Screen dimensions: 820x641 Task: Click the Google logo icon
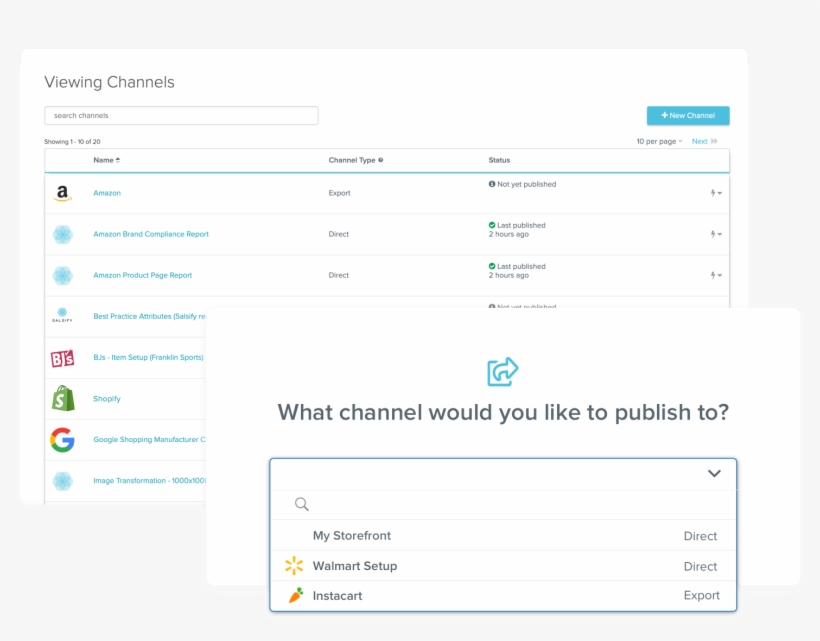coord(63,439)
